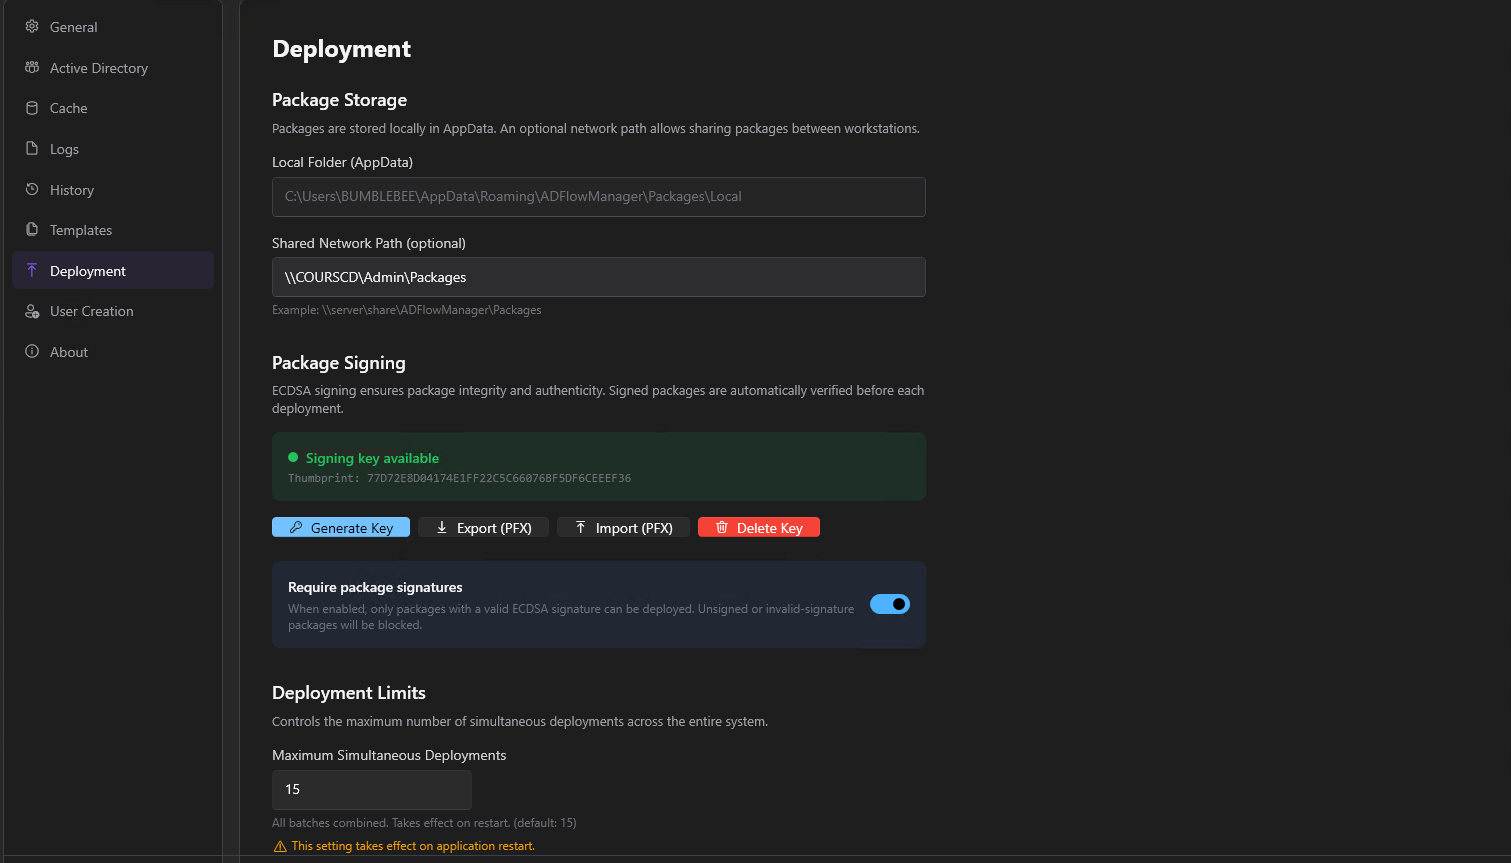
Task: Click the download icon on Export (PFX)
Action: pos(443,527)
